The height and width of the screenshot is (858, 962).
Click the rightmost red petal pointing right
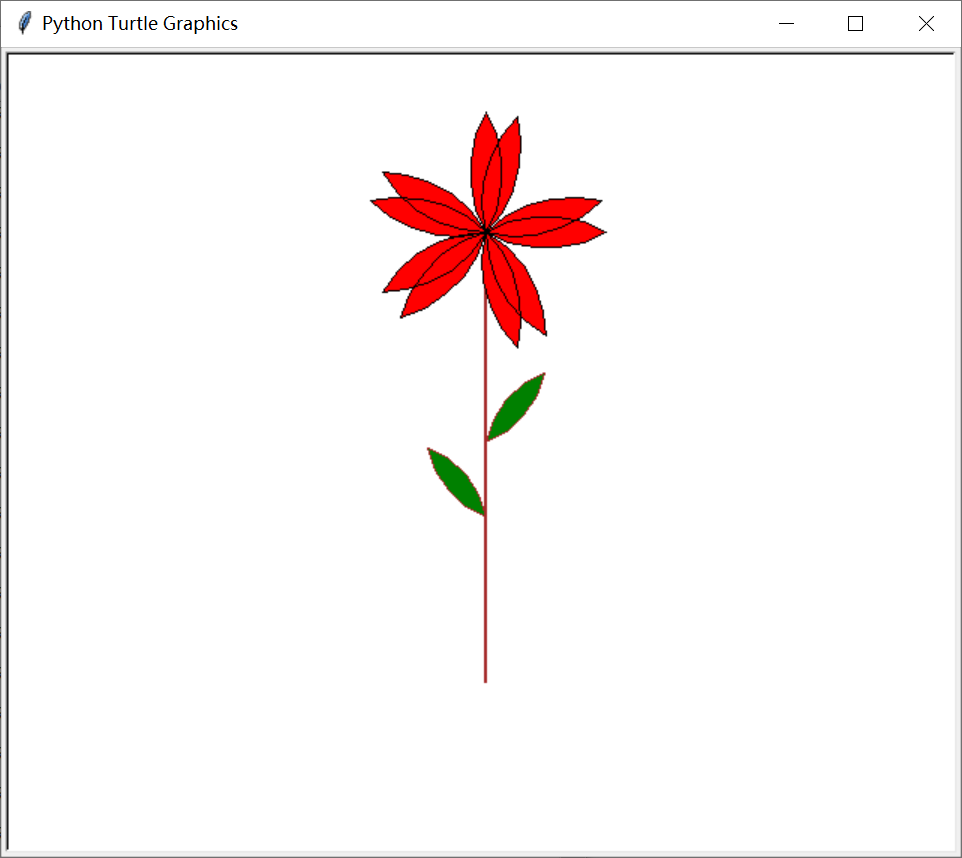552,233
